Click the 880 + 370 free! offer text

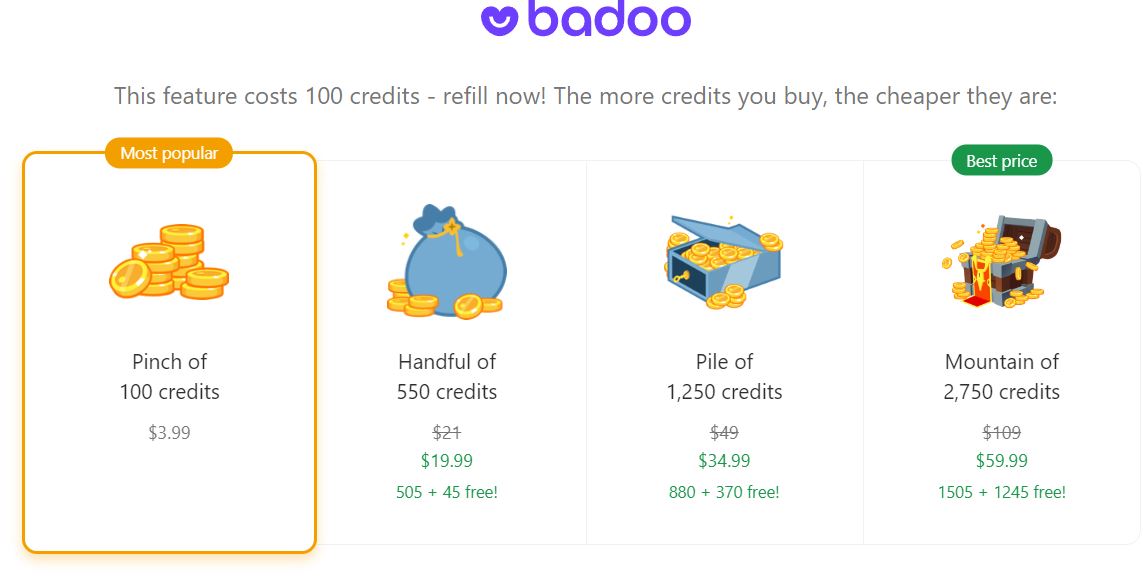click(x=724, y=492)
